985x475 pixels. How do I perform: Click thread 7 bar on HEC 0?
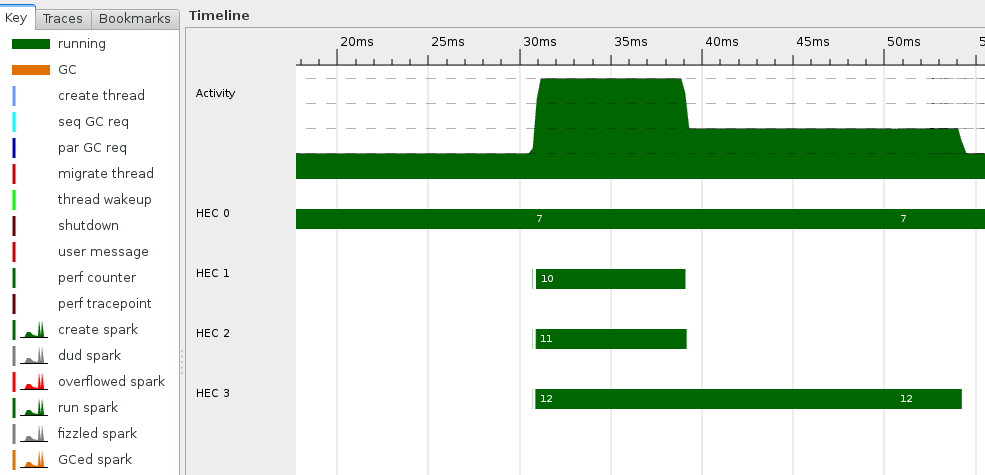tap(640, 219)
